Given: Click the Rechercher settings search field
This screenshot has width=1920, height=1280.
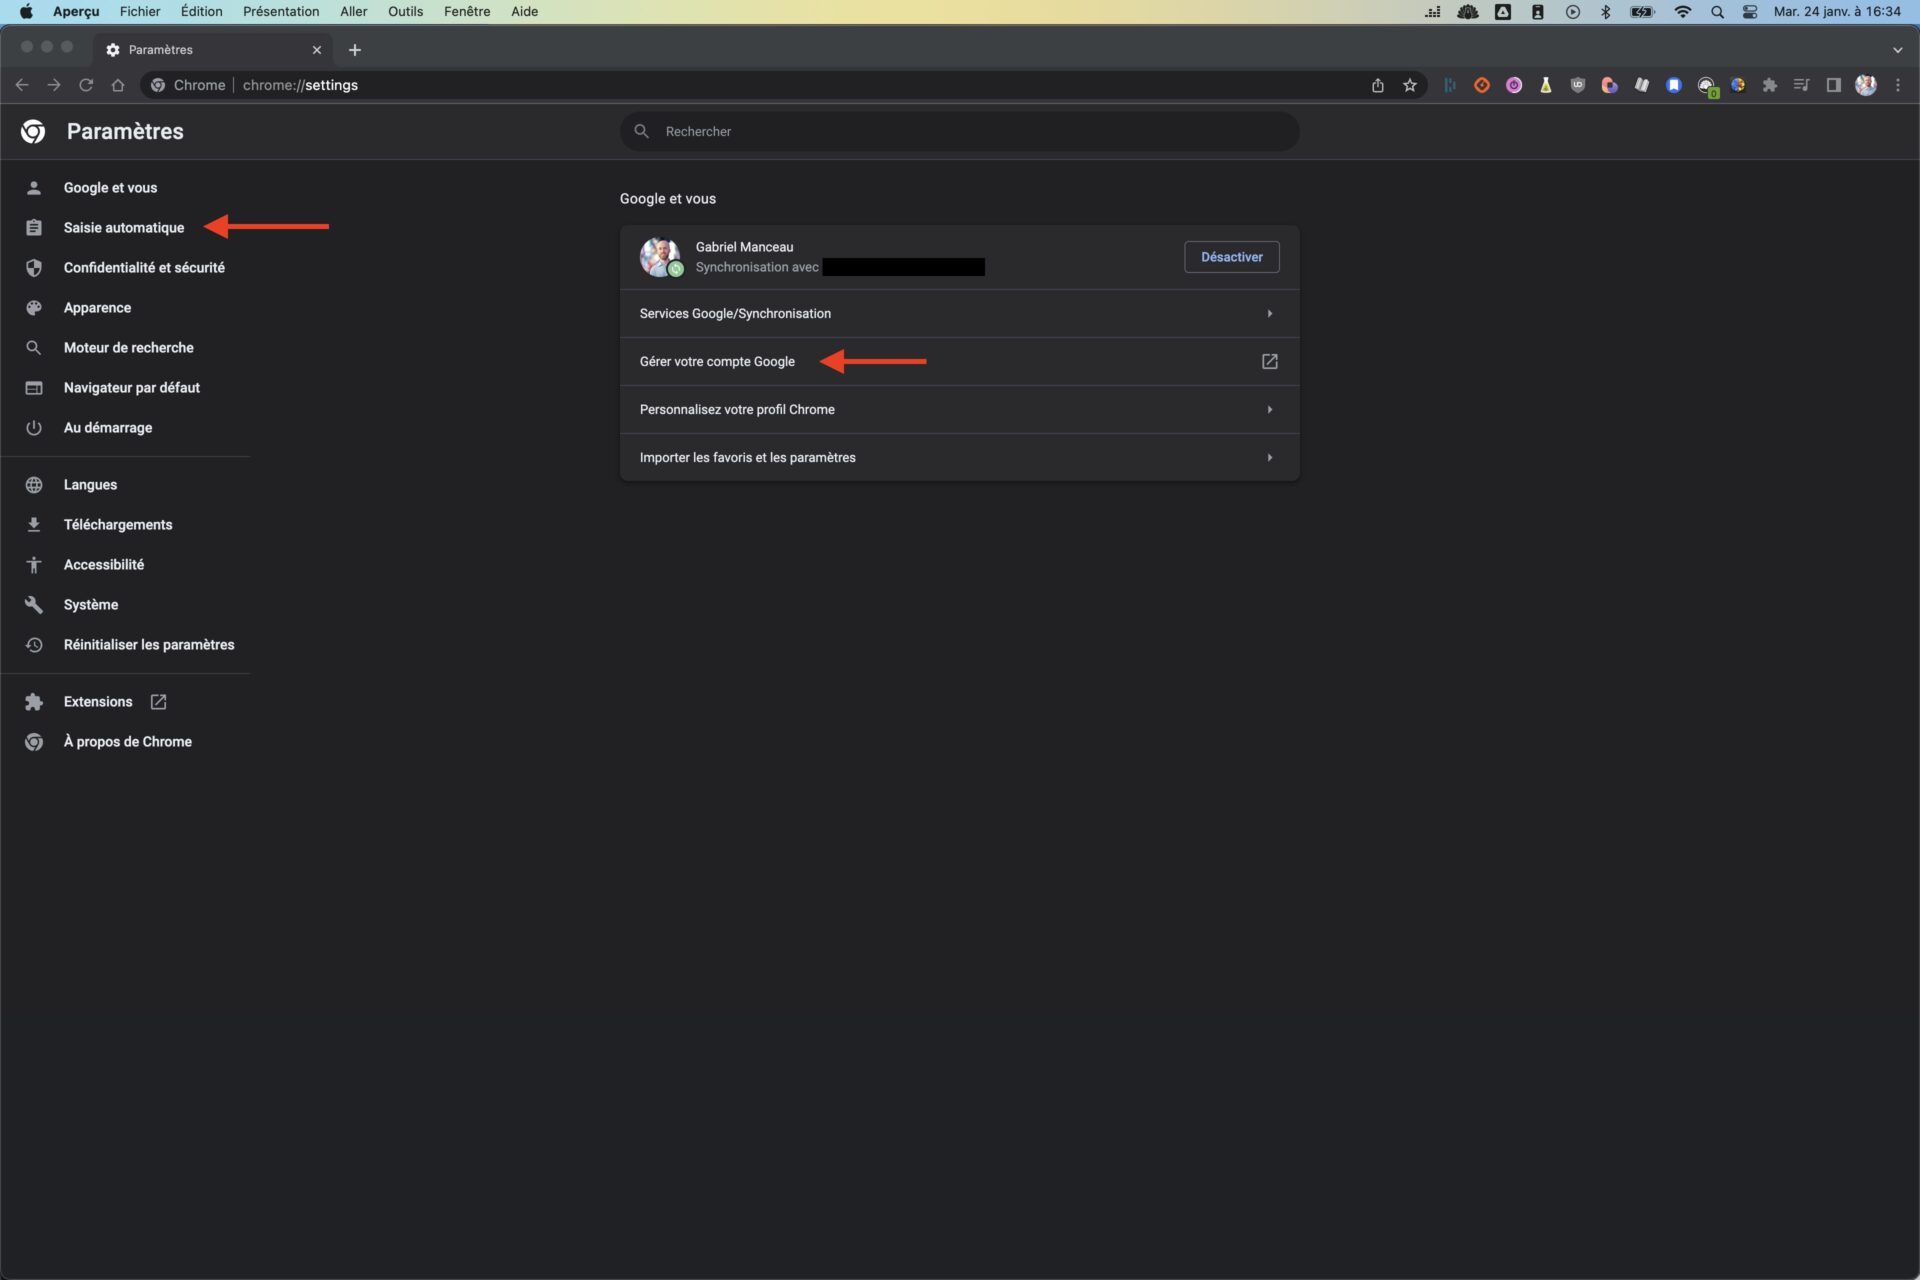Looking at the screenshot, I should pyautogui.click(x=959, y=131).
